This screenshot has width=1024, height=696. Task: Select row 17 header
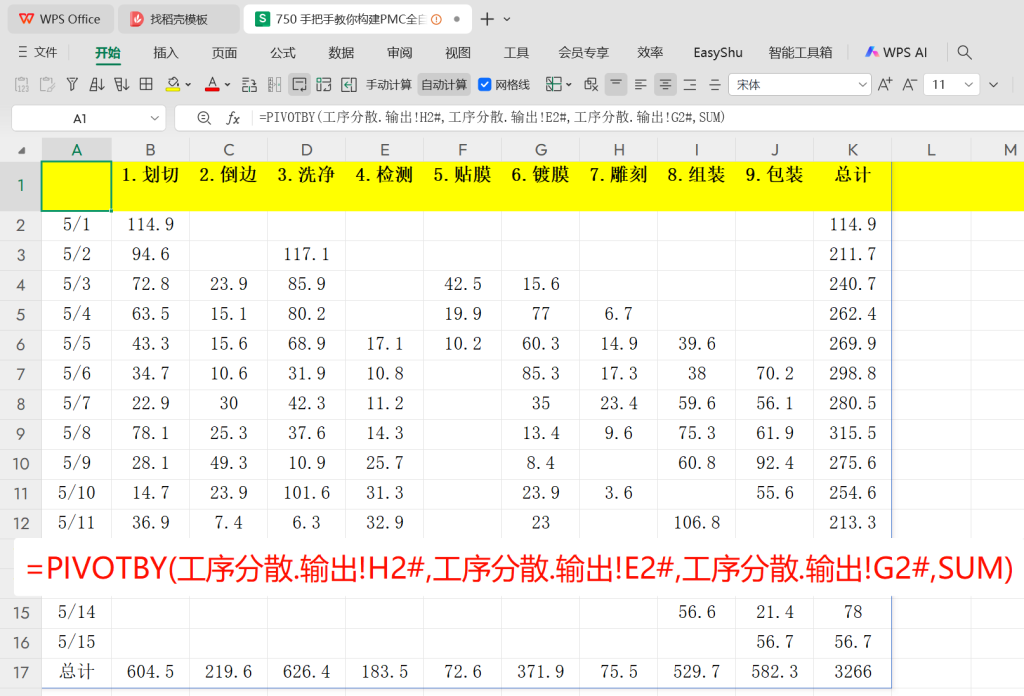coord(21,672)
